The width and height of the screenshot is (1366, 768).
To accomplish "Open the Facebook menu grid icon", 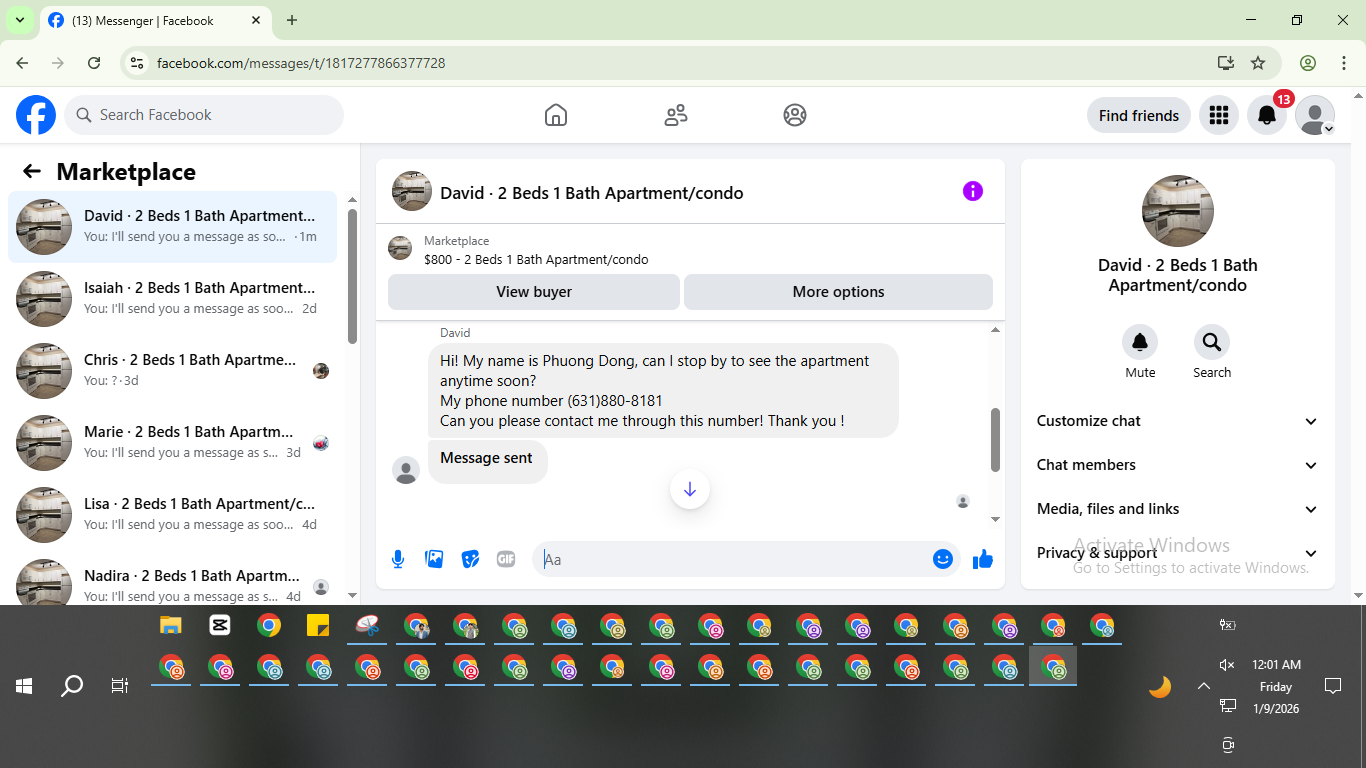I will (x=1218, y=115).
